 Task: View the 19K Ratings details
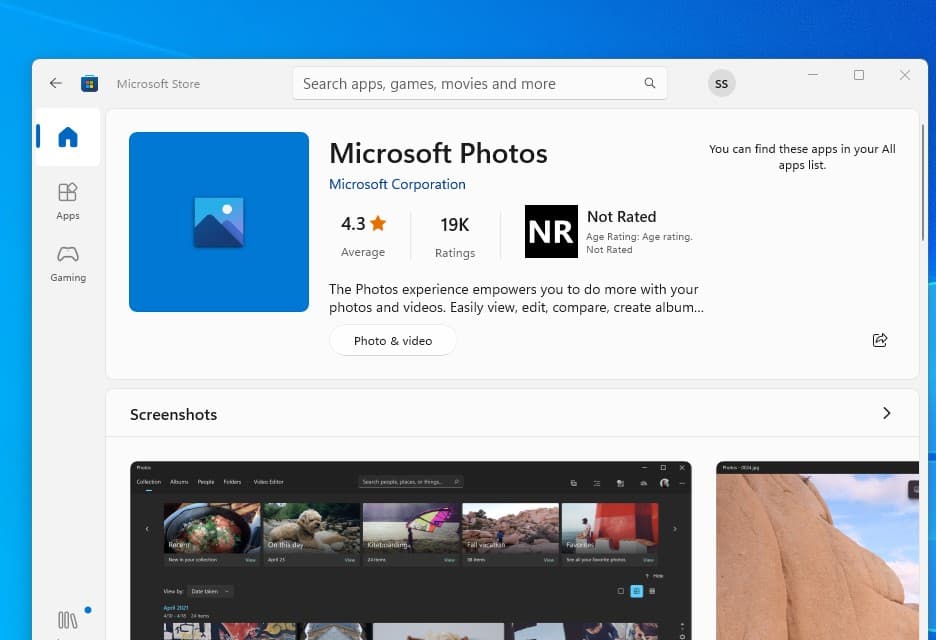[x=455, y=234]
